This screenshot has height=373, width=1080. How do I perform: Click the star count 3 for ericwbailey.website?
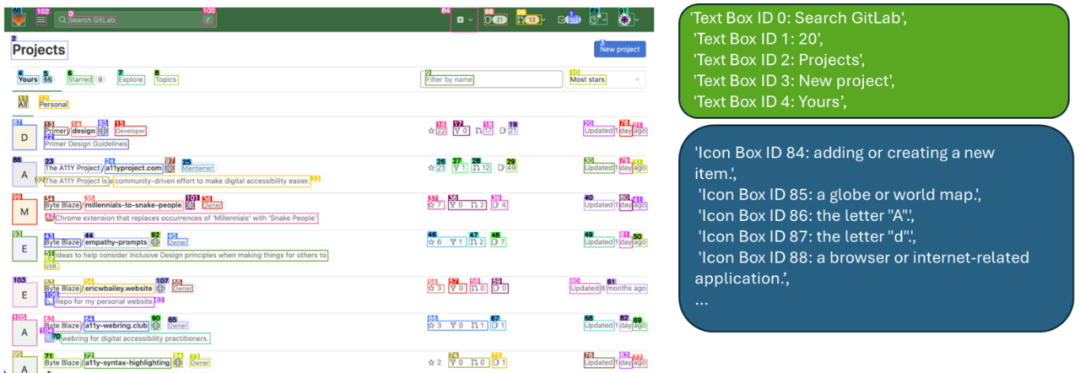(435, 288)
